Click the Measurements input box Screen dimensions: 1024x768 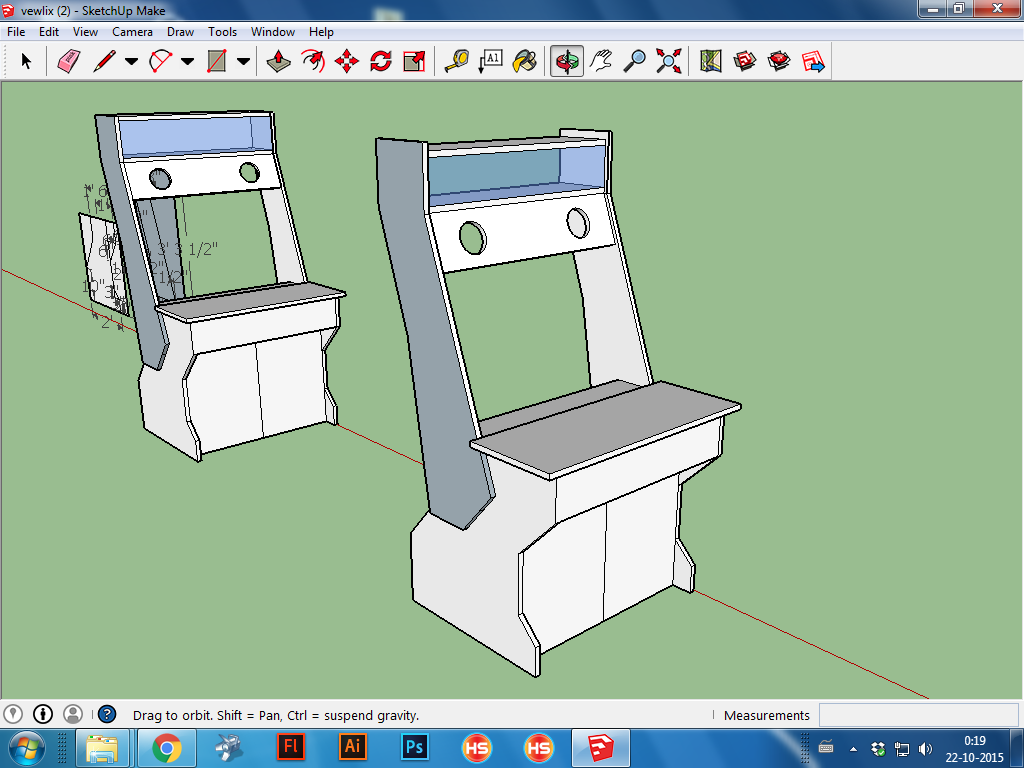(x=918, y=715)
